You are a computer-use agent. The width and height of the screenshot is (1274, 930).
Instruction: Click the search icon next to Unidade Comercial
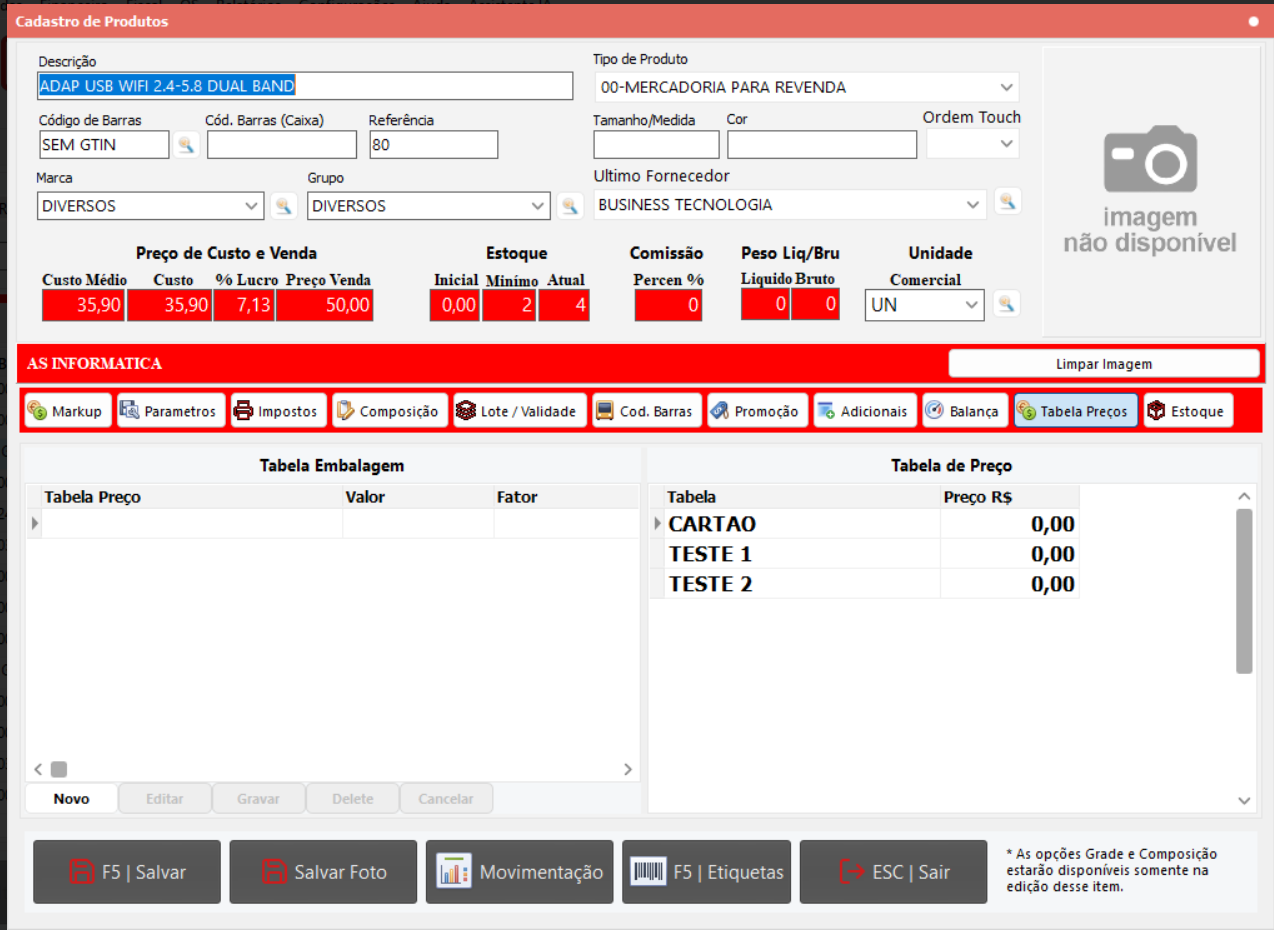point(1007,303)
